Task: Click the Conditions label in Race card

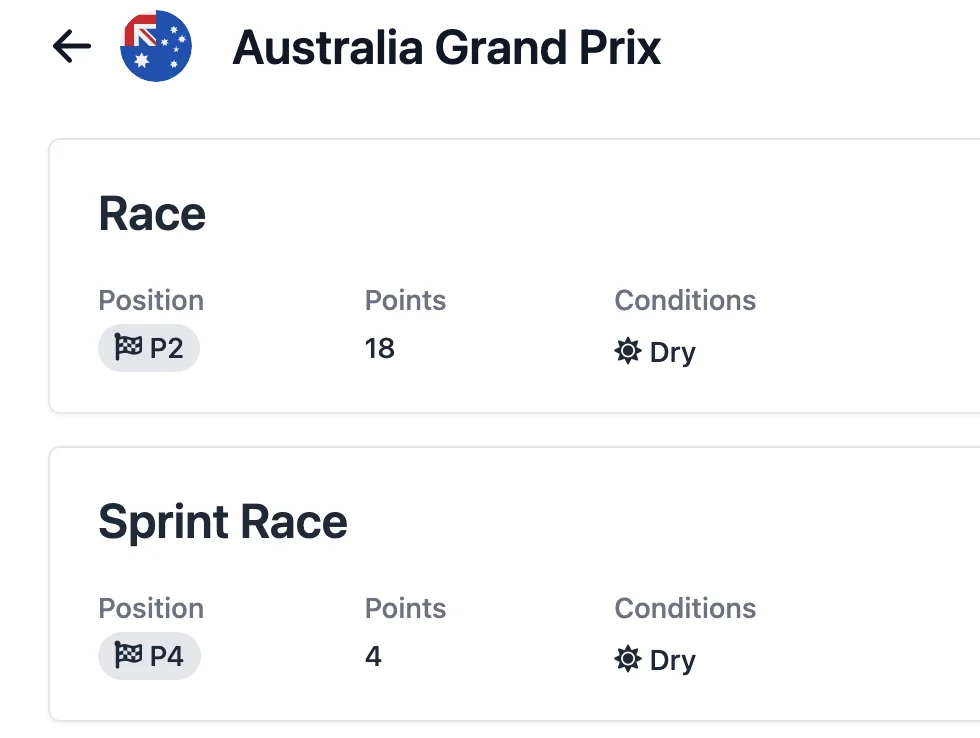Action: coord(685,301)
